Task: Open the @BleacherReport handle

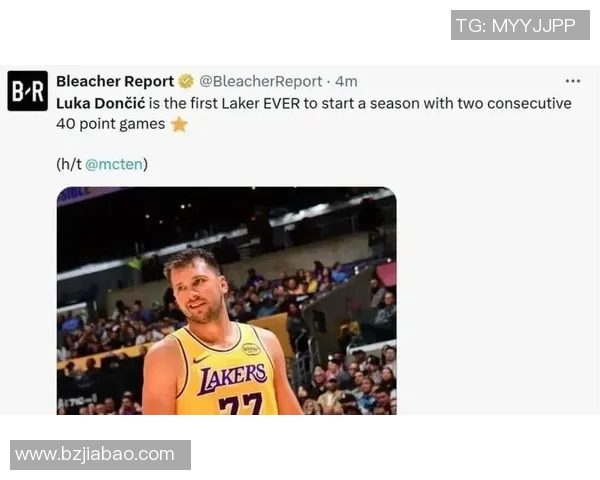Action: point(261,81)
